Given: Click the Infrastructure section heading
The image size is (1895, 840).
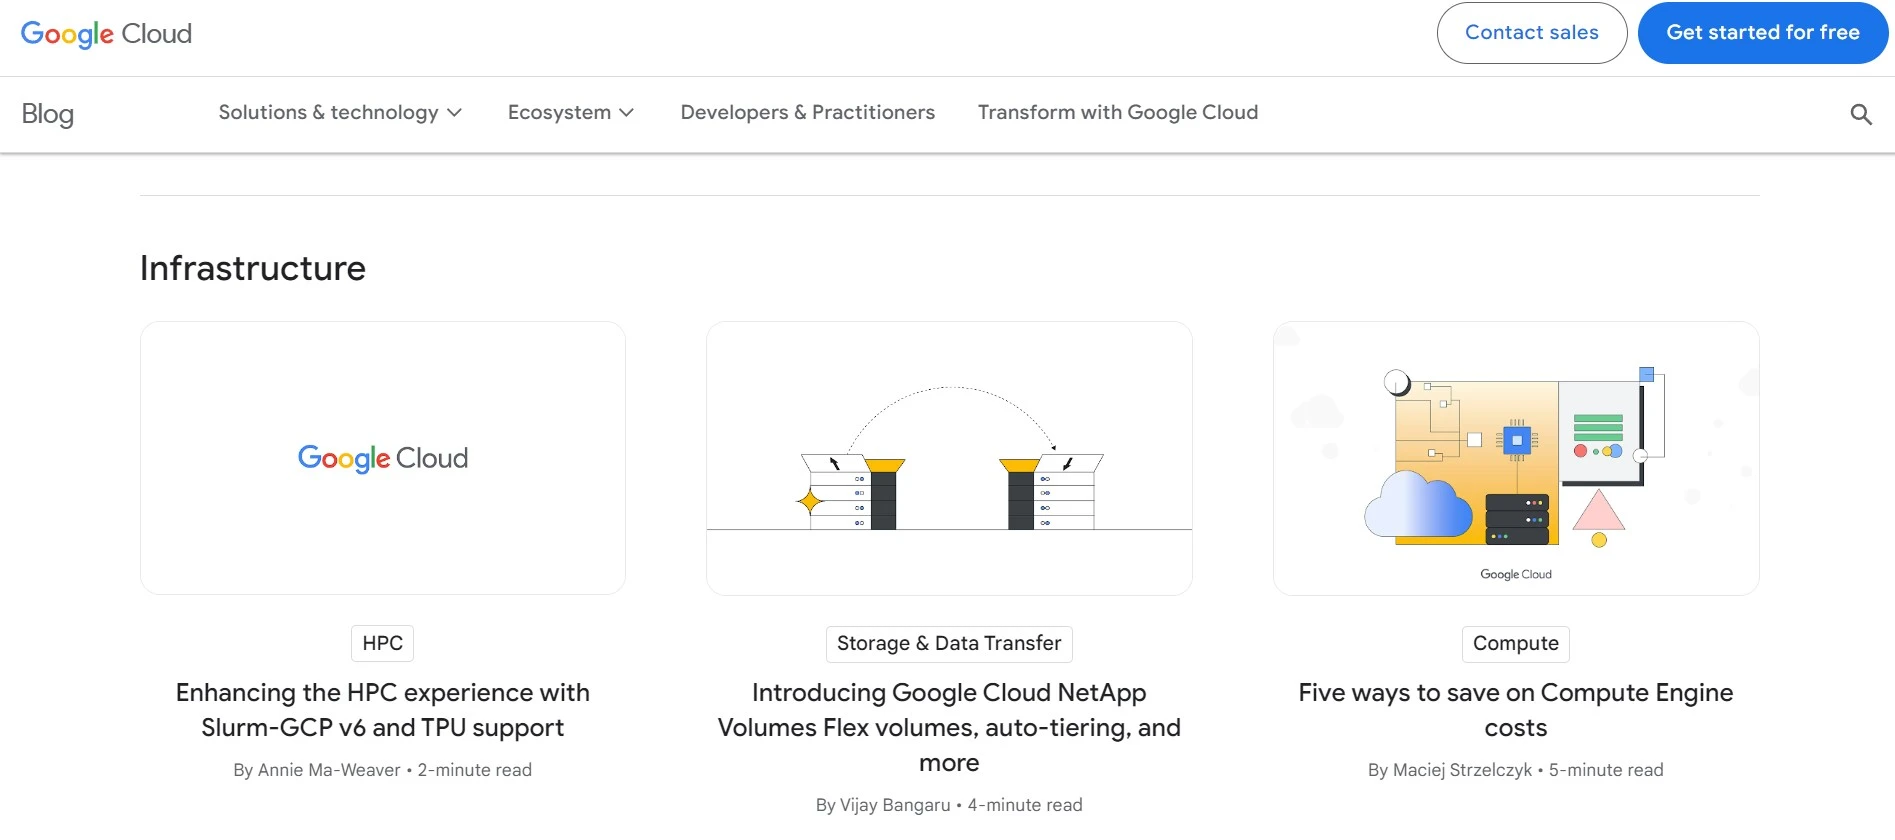Looking at the screenshot, I should pyautogui.click(x=253, y=268).
